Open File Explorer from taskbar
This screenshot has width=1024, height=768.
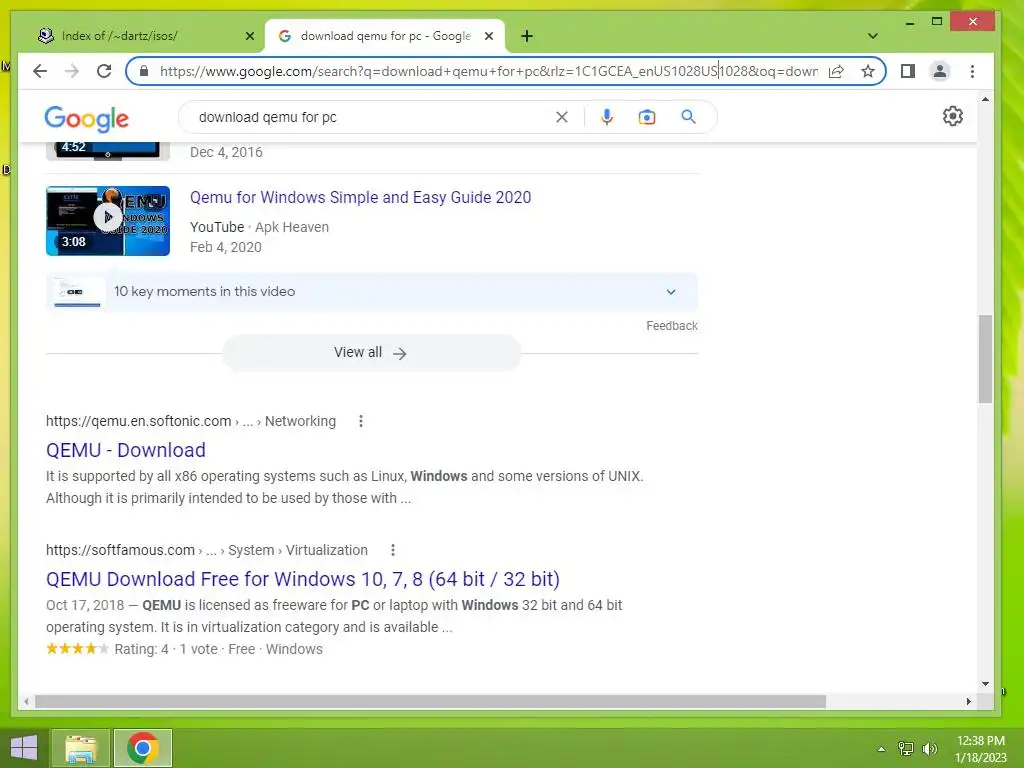81,748
